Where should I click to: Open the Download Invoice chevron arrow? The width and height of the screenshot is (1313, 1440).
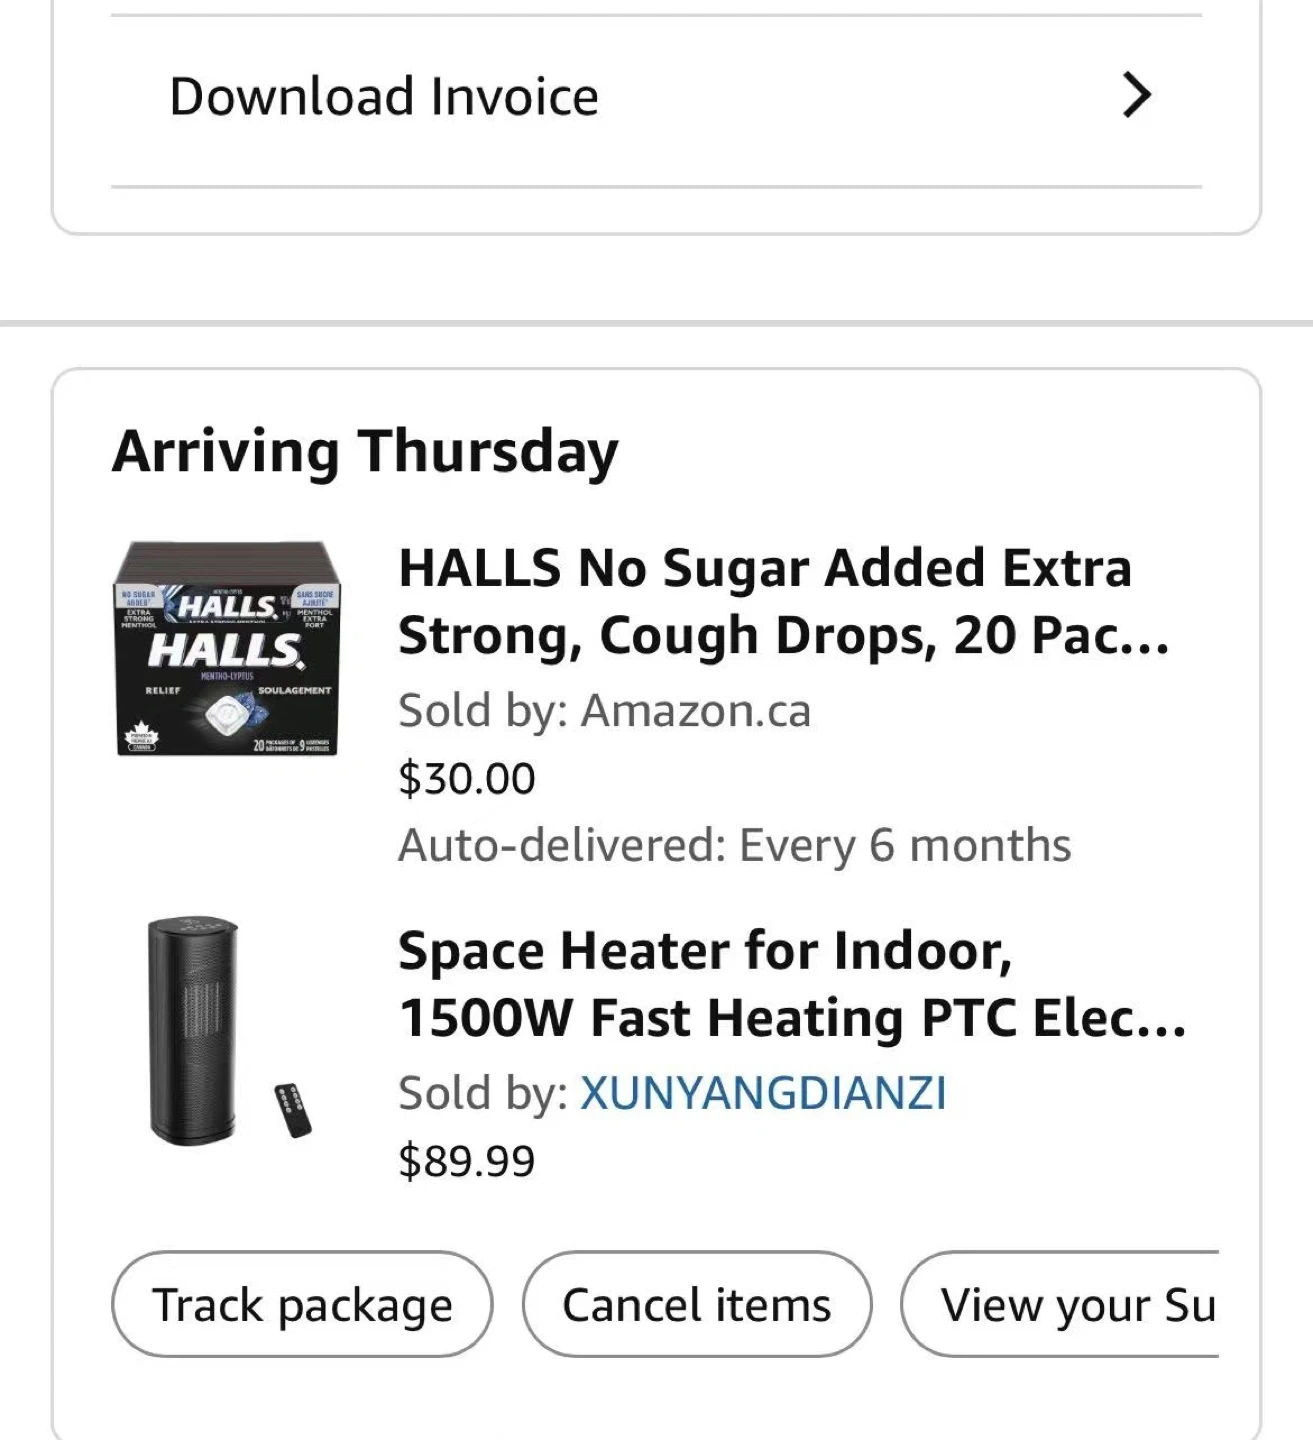tap(1137, 96)
